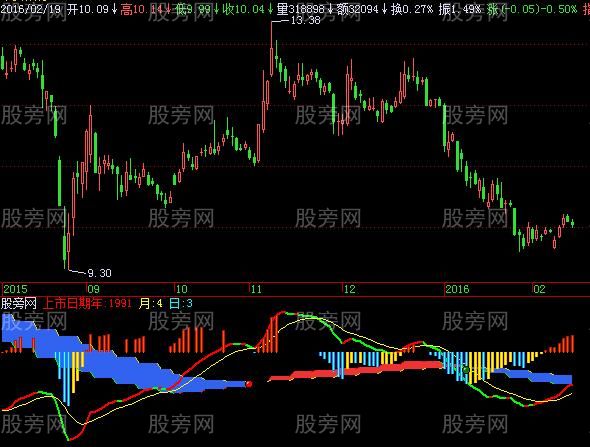Click the change 涨(-0.05)-0.50% value
The image size is (590, 447).
531,9
